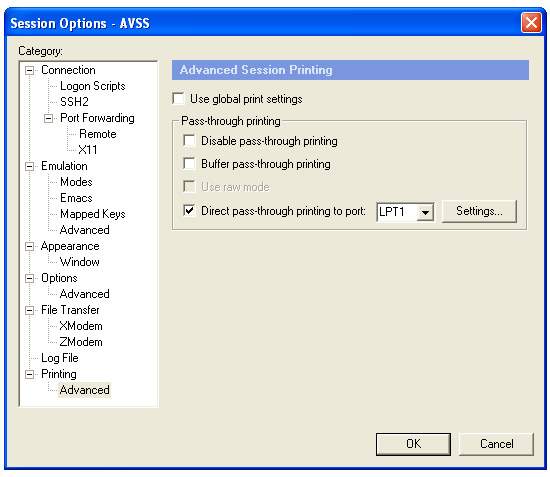
Task: Collapse the Printing tree node
Action: coord(29,374)
